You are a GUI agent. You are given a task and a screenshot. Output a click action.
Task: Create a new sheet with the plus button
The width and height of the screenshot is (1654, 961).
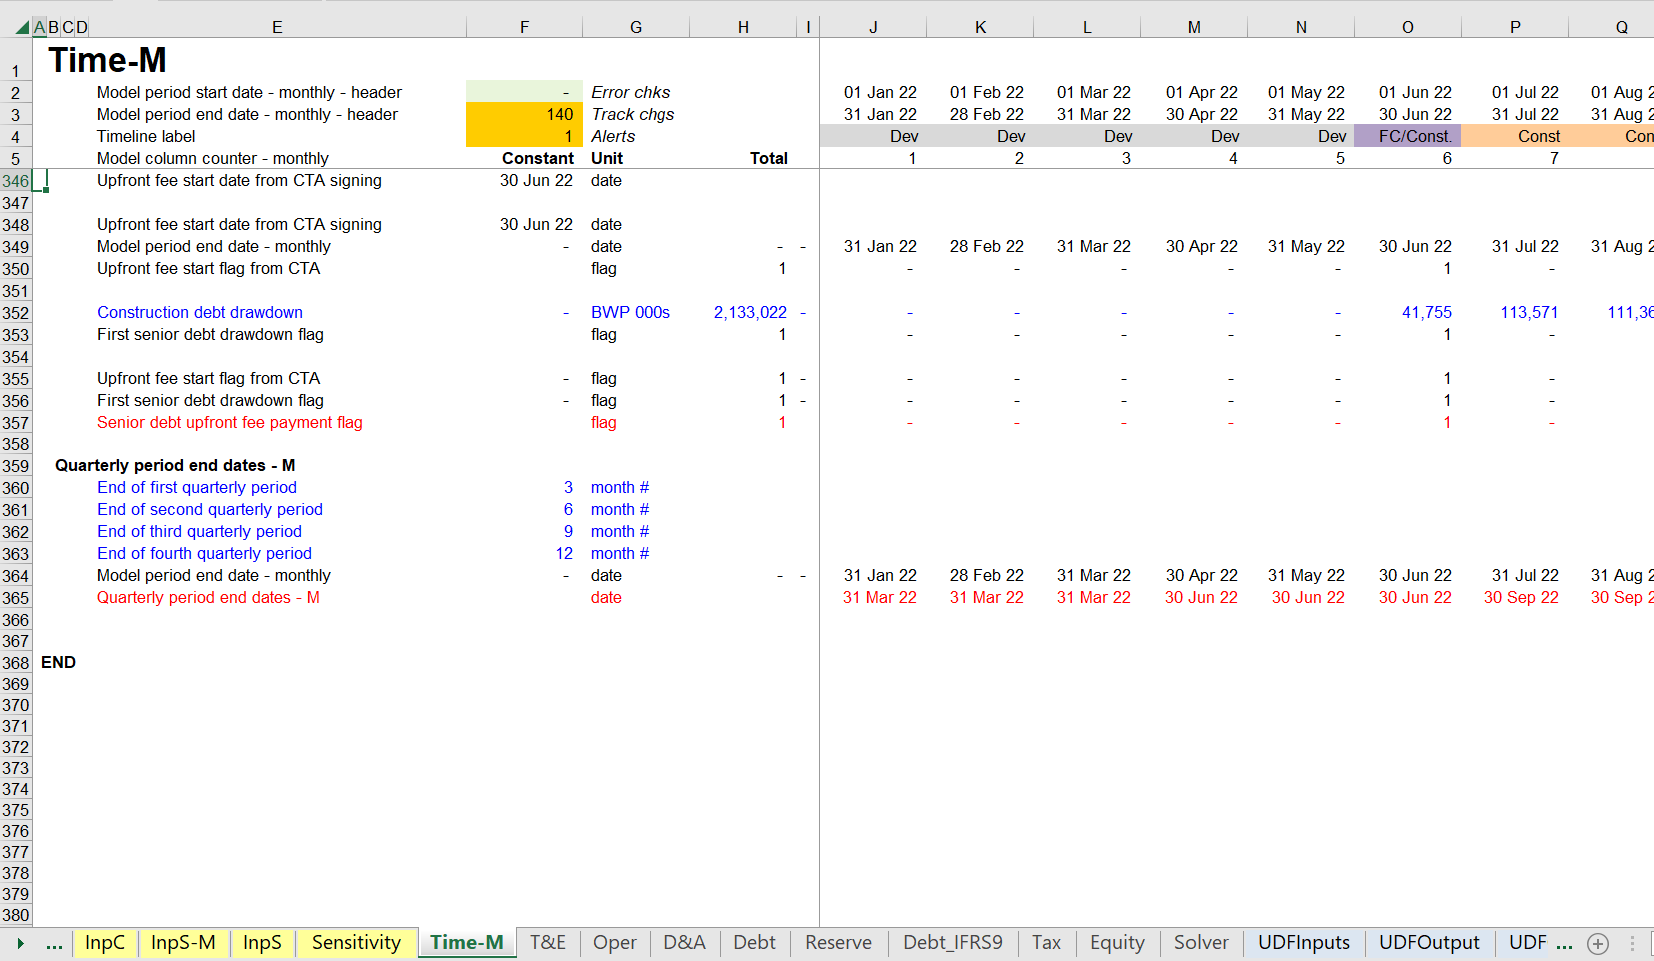point(1597,943)
